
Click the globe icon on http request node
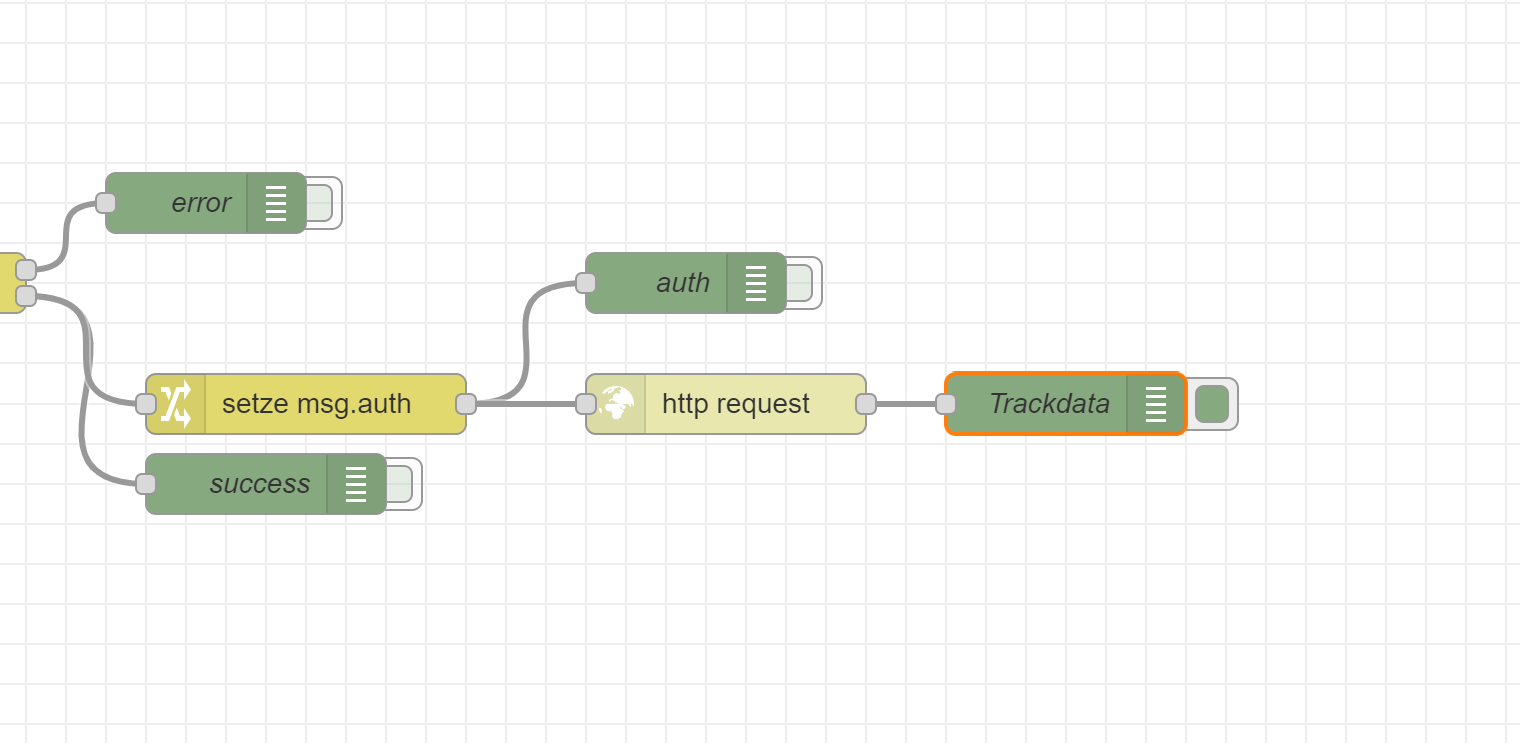coord(616,404)
